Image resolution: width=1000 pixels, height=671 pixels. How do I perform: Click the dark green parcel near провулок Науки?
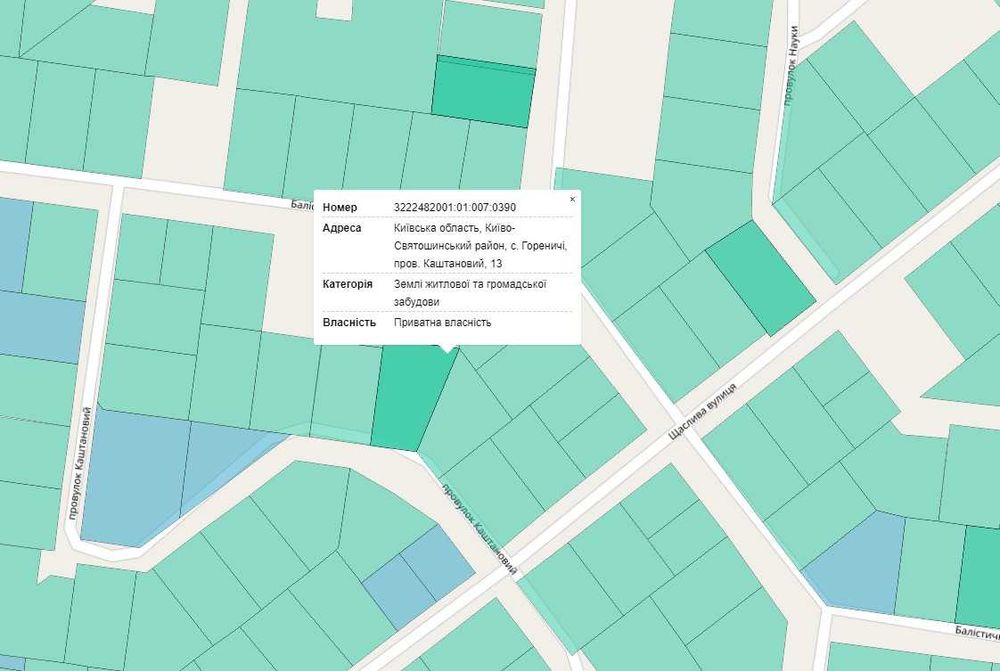tap(761, 278)
